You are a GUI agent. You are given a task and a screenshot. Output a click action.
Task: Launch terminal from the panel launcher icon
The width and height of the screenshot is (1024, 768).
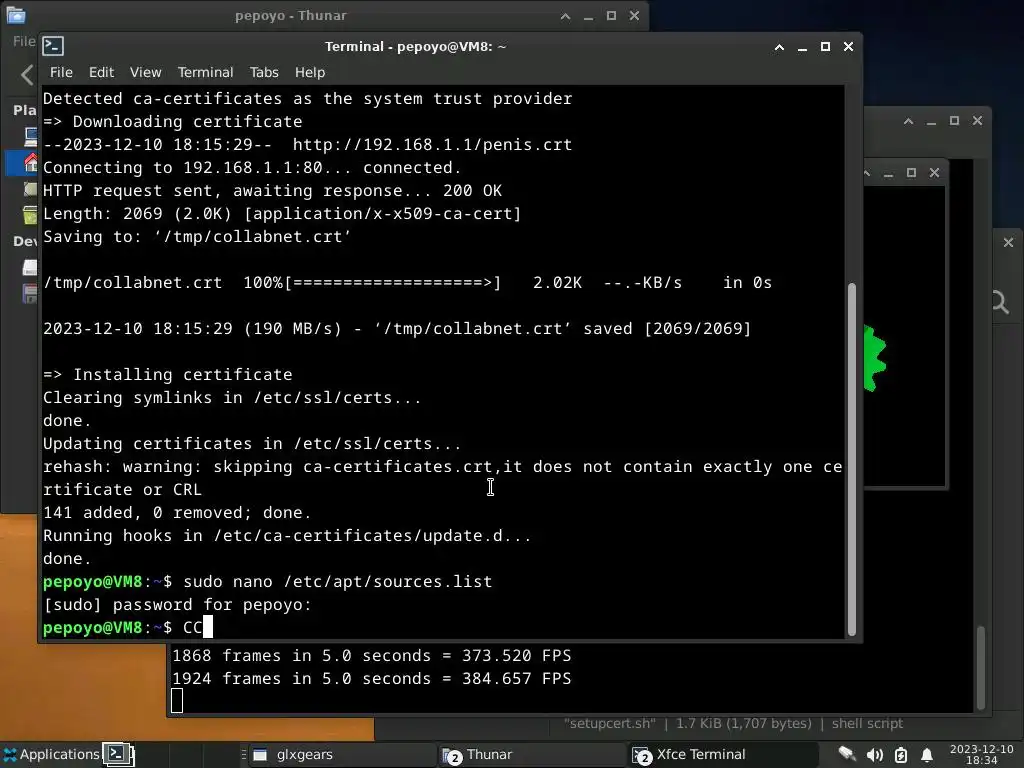click(x=118, y=754)
